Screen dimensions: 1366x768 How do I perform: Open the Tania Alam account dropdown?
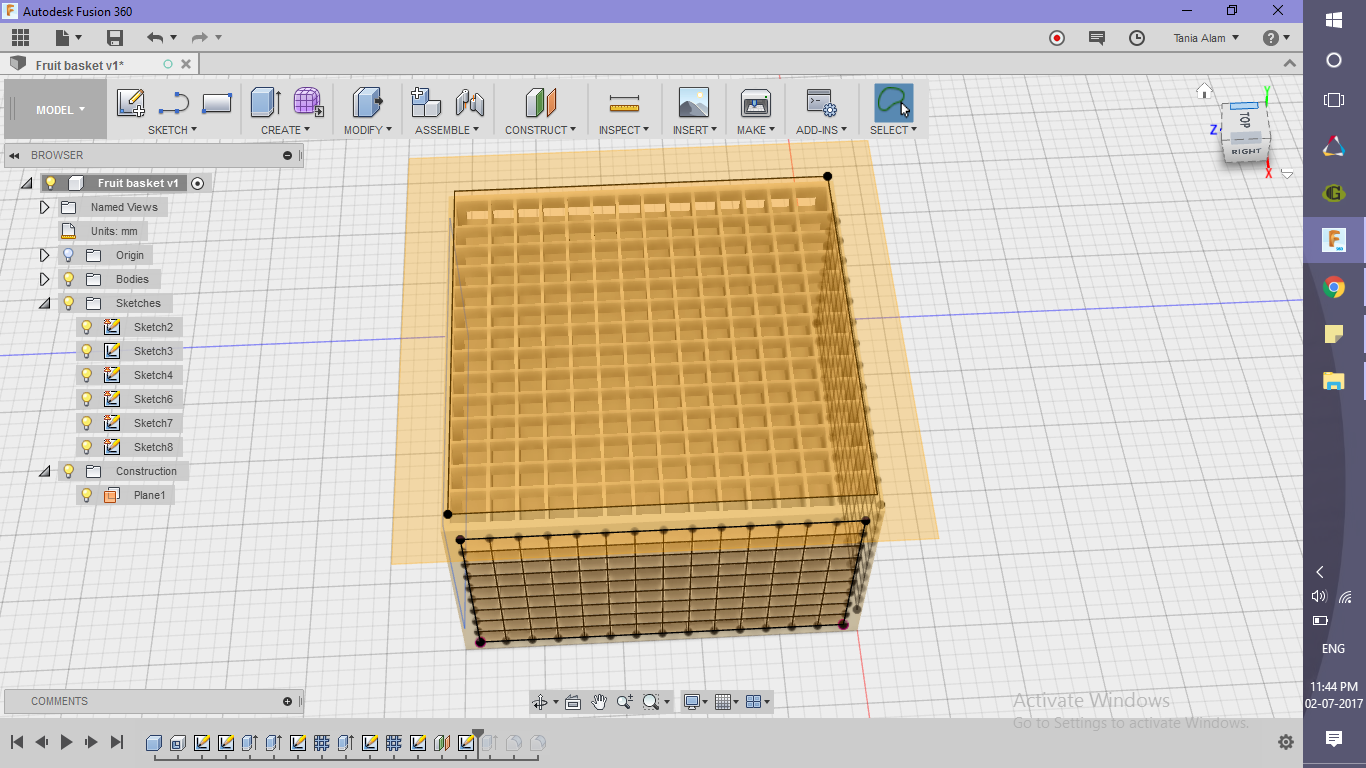coord(1206,38)
